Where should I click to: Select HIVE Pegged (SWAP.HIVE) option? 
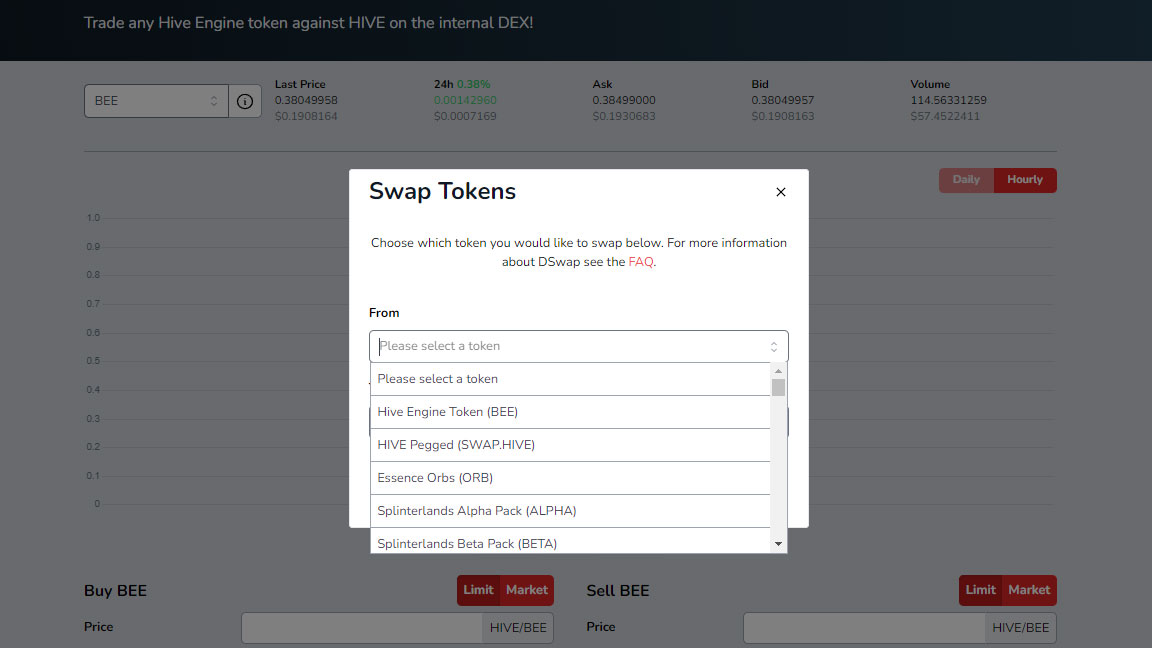570,445
